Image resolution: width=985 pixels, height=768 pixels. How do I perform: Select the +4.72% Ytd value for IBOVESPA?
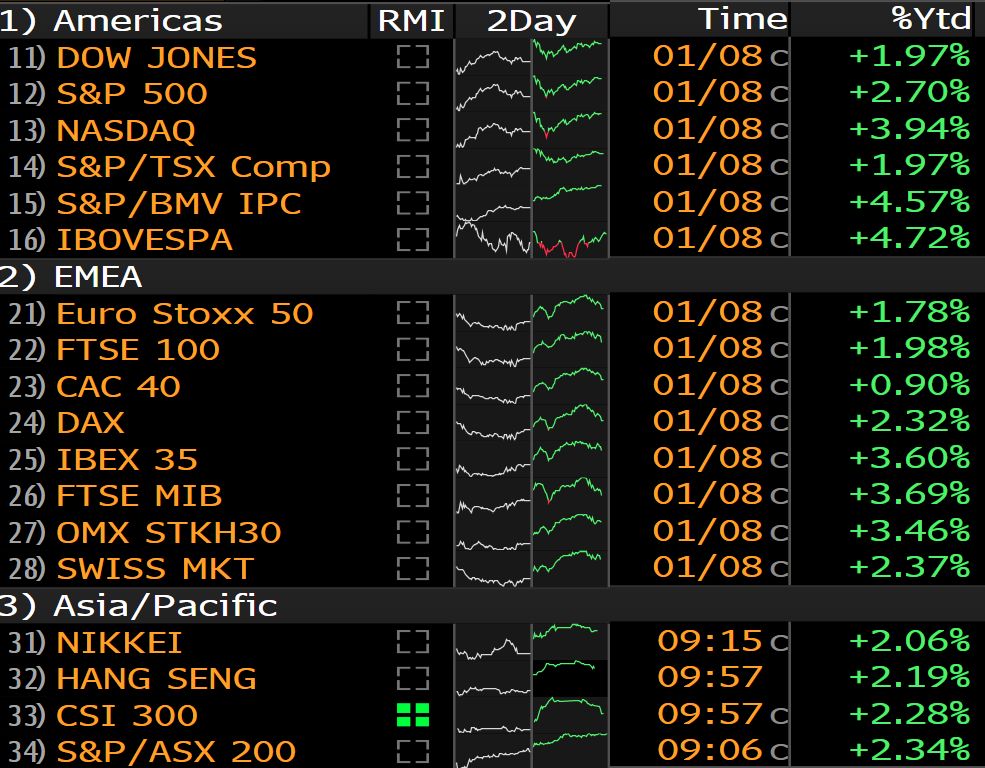pos(910,238)
